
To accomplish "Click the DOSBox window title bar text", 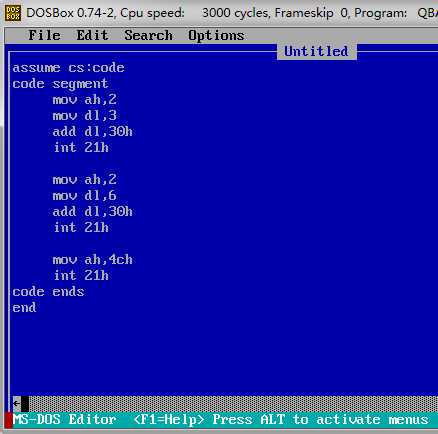I will pyautogui.click(x=232, y=13).
